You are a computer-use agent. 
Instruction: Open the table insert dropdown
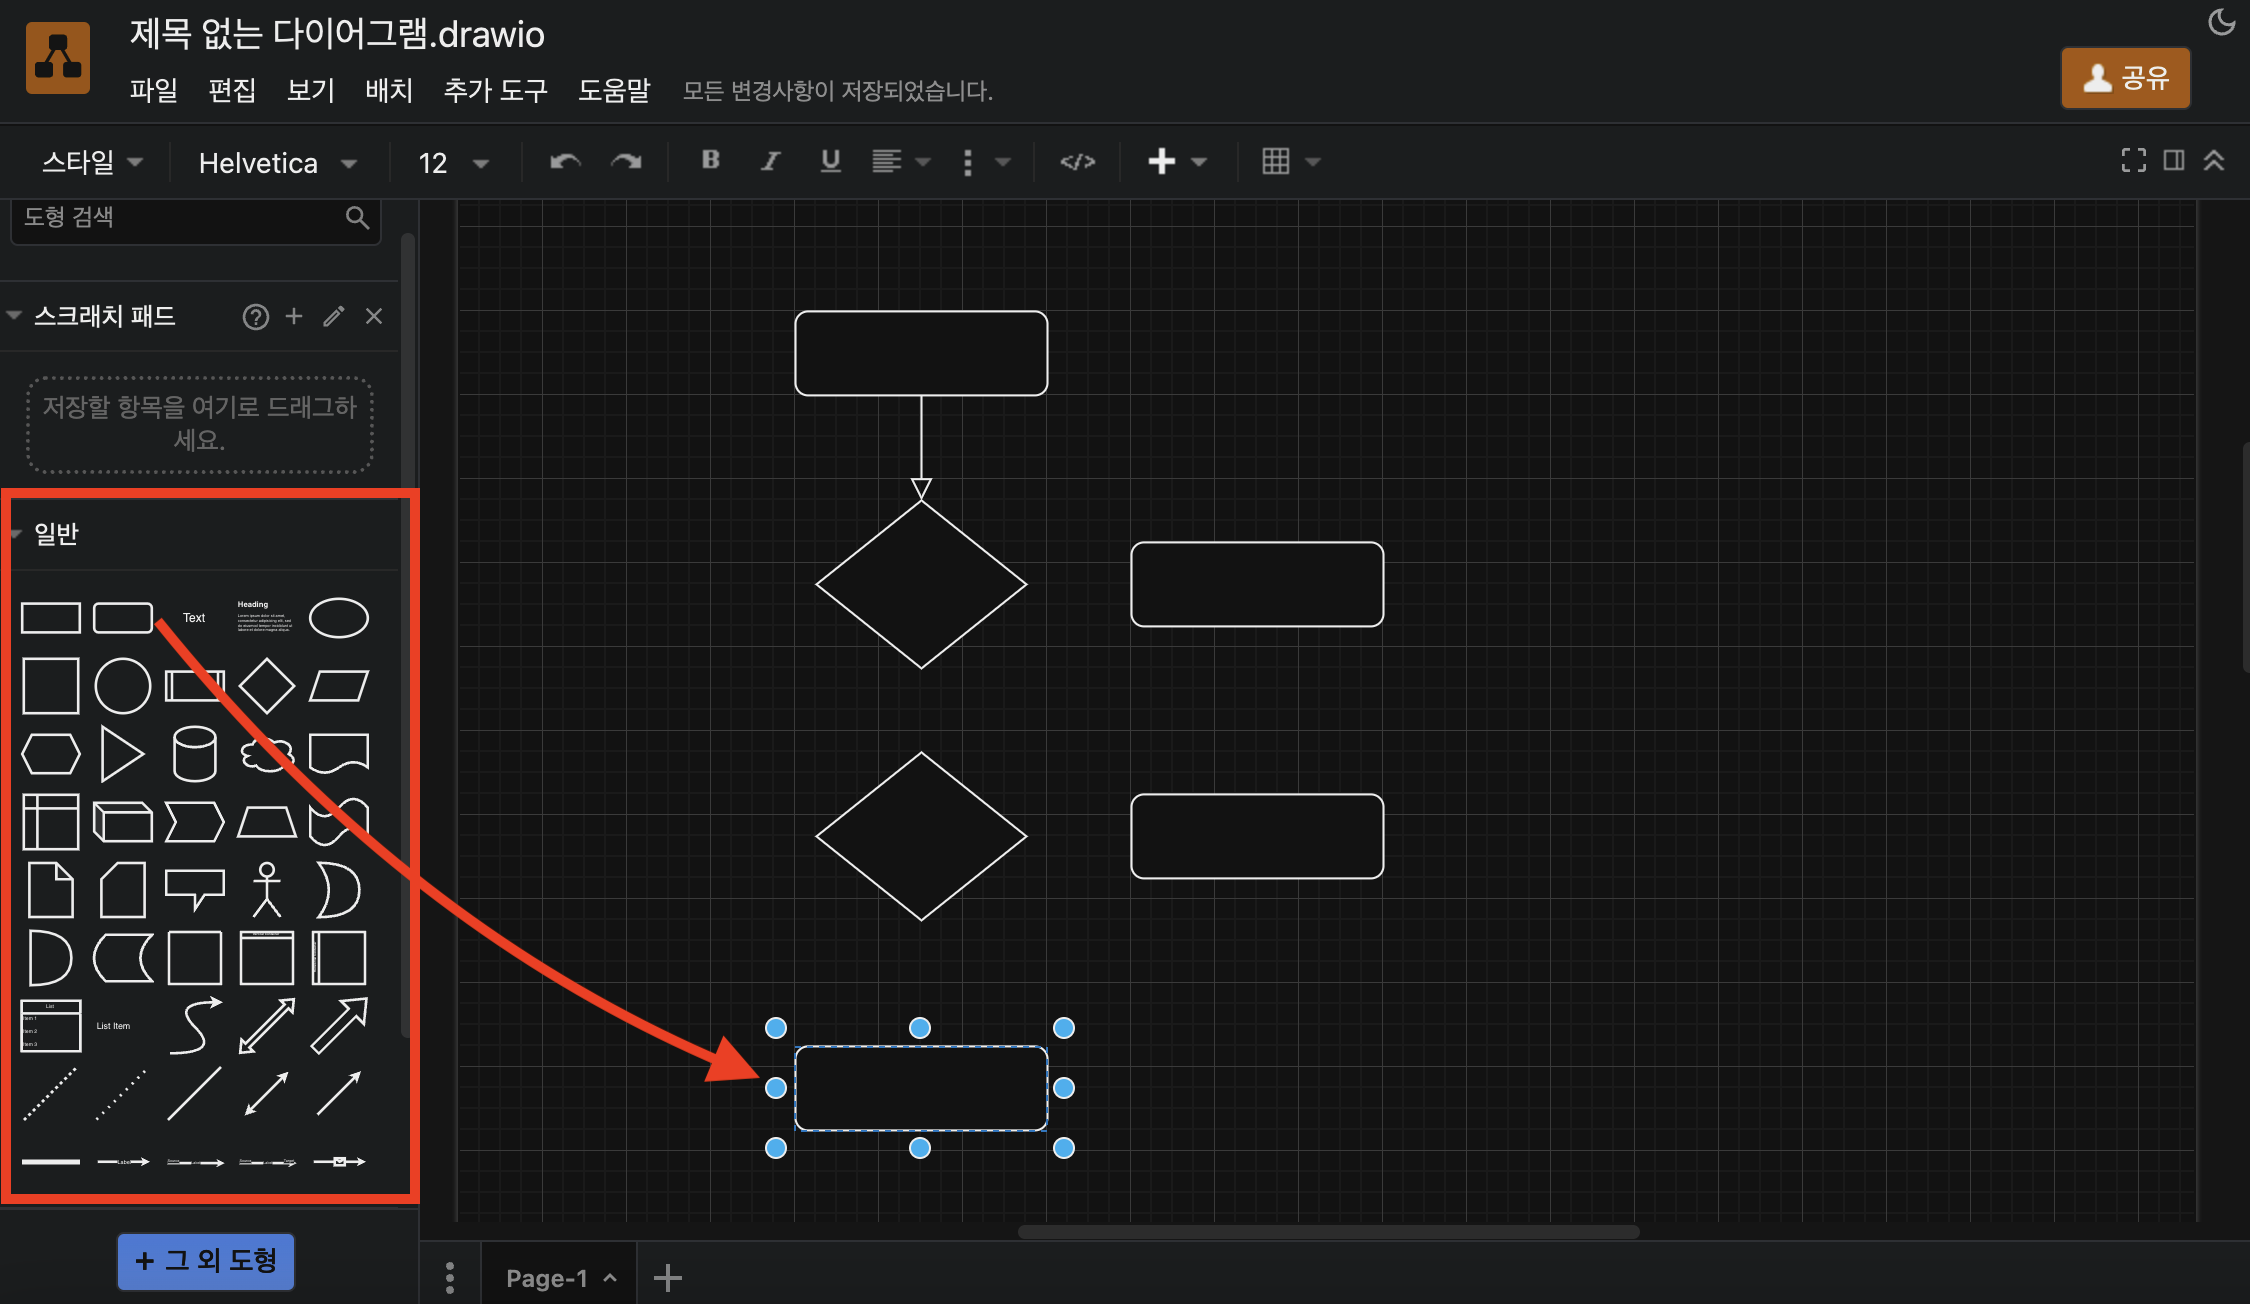pyautogui.click(x=1290, y=161)
